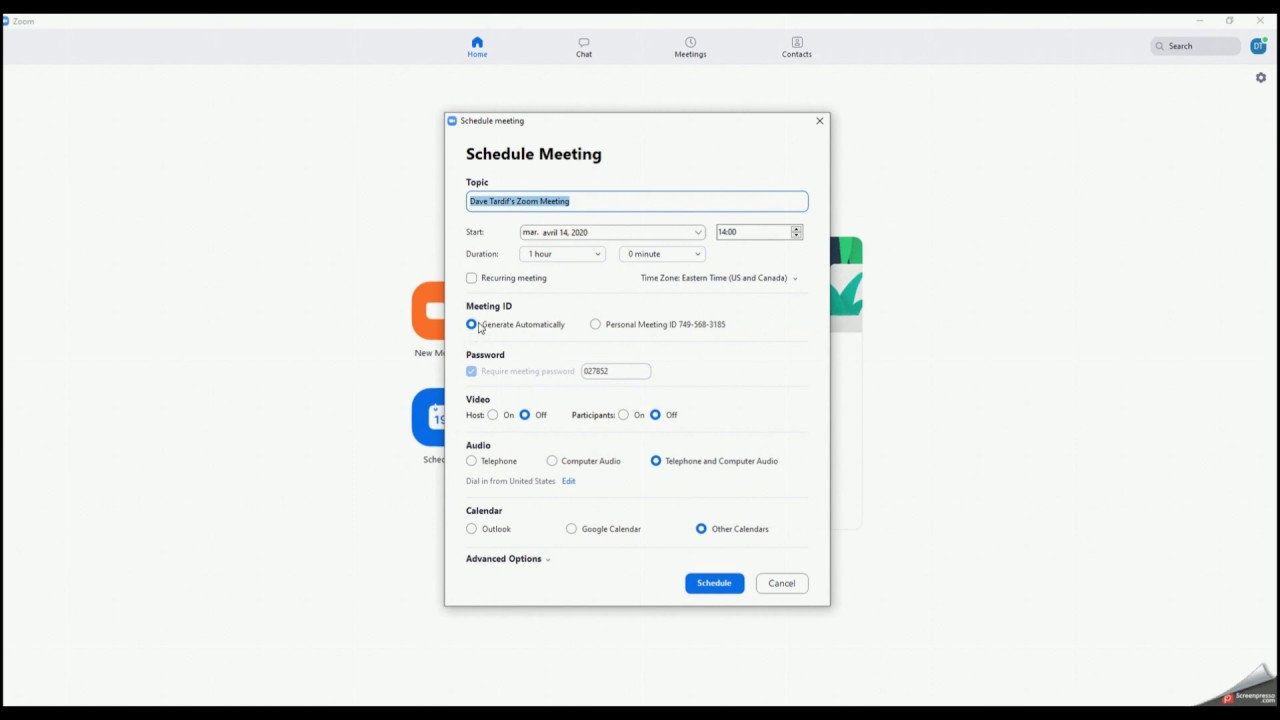Viewport: 1280px width, 720px height.
Task: Click the blue Schedule calendar icon behind the dialog
Action: pyautogui.click(x=428, y=417)
